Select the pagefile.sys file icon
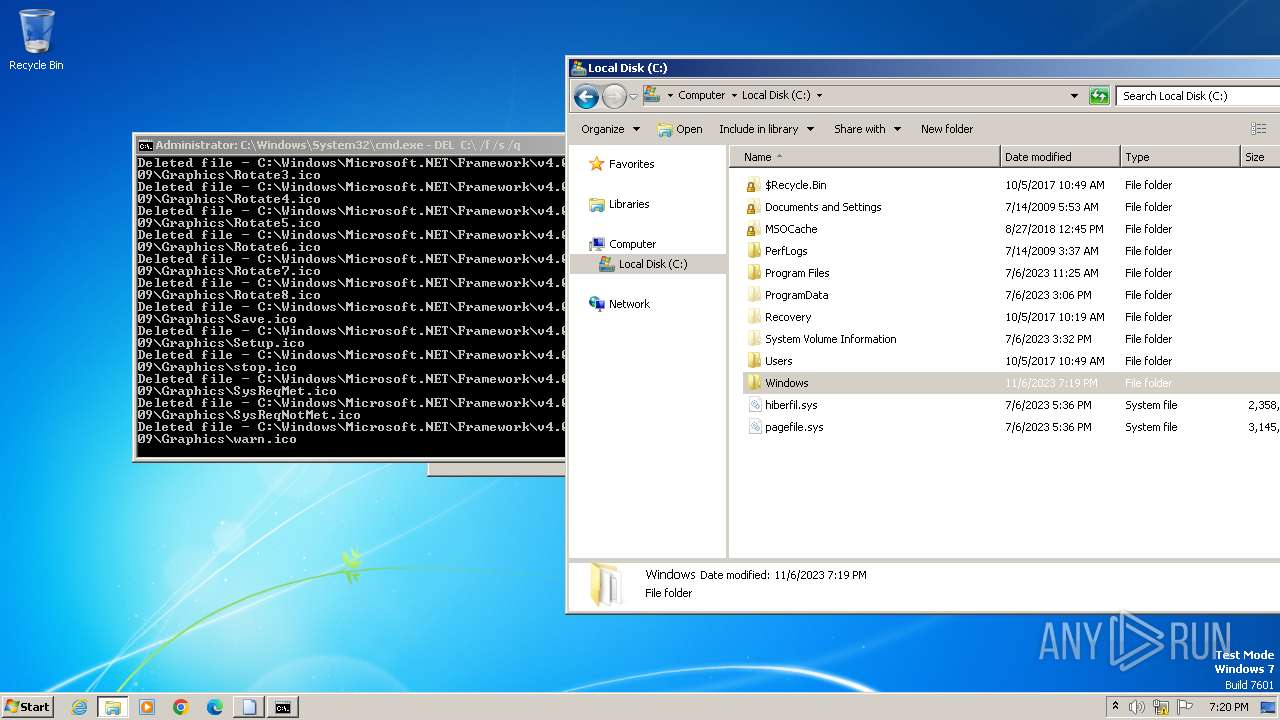 755,427
